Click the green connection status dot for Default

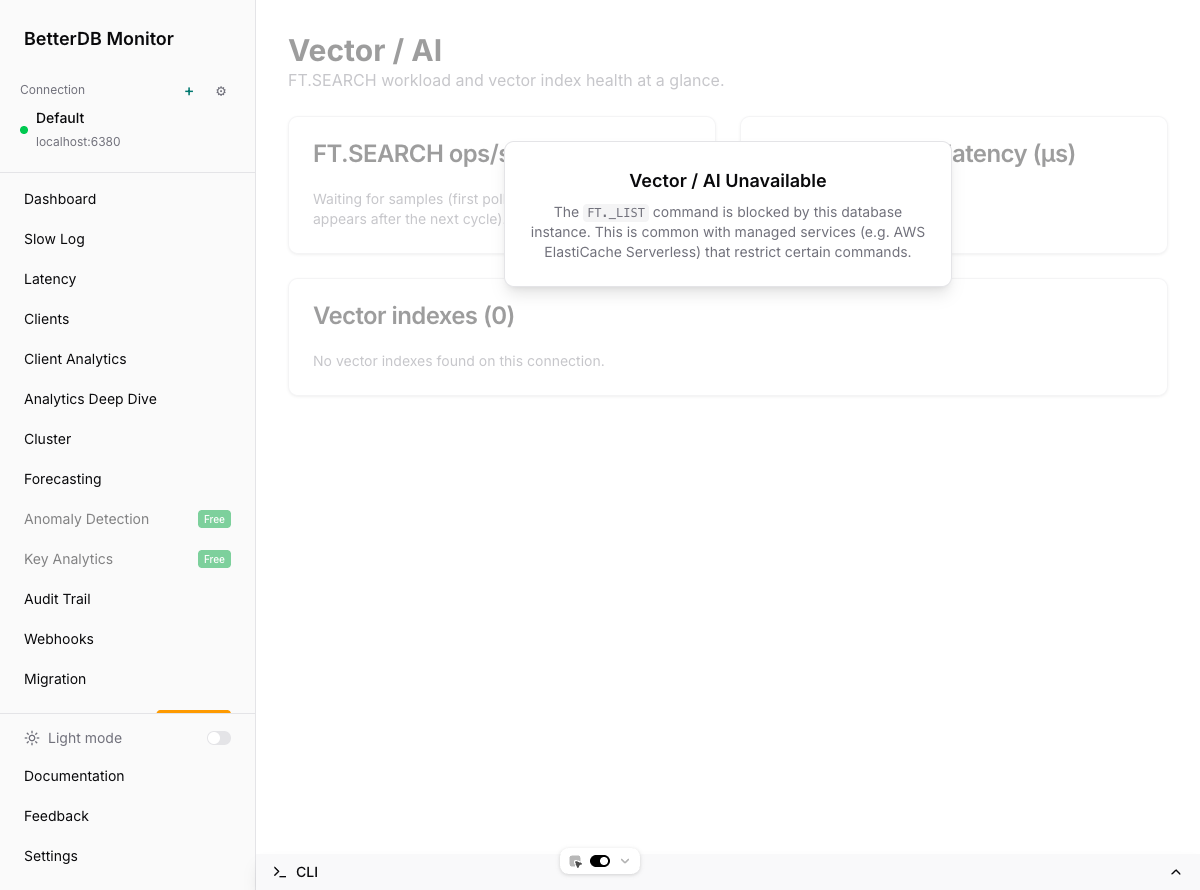point(22,129)
